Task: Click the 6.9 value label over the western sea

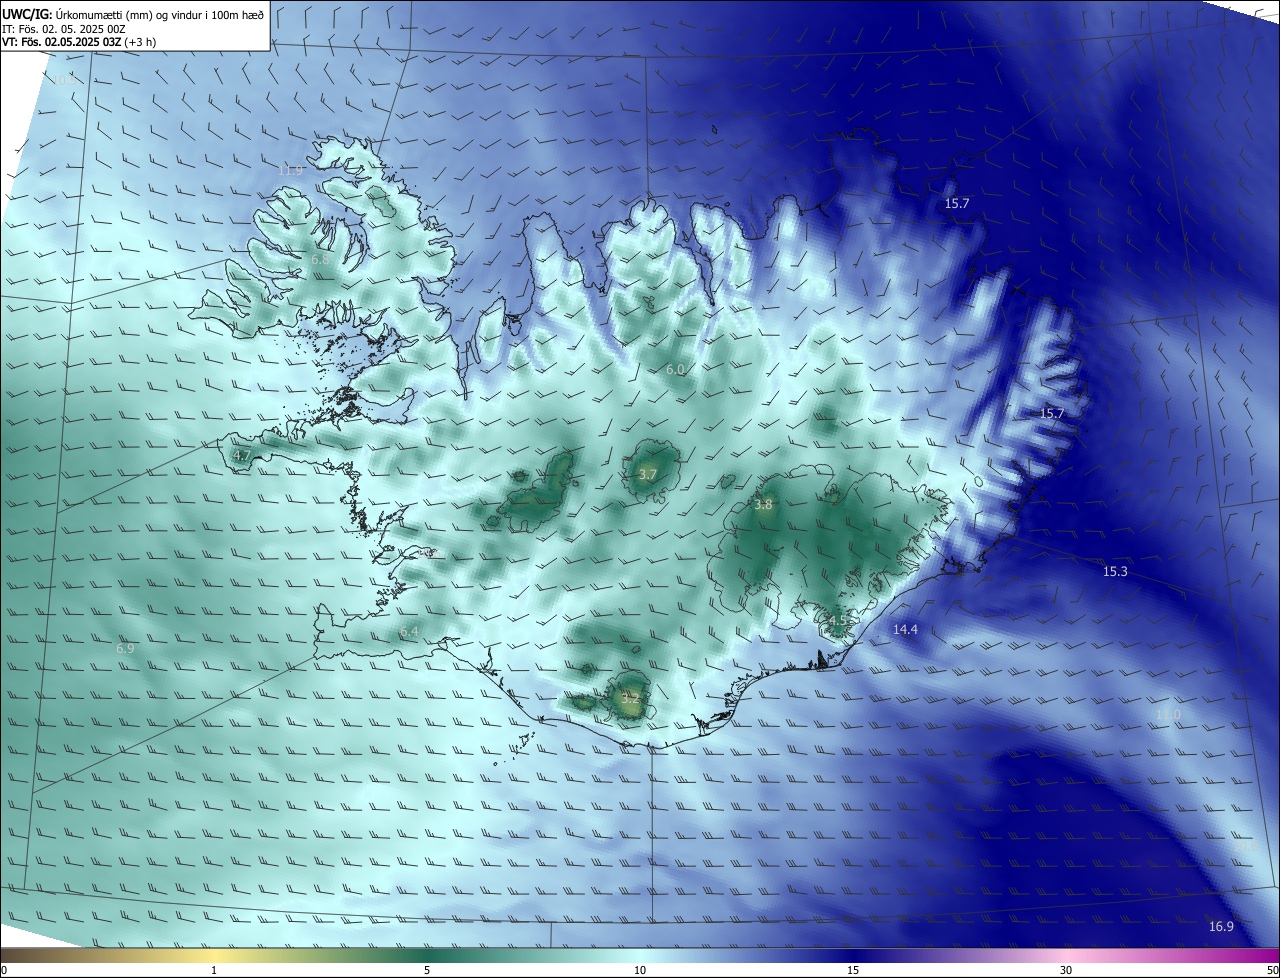Action: pyautogui.click(x=125, y=648)
